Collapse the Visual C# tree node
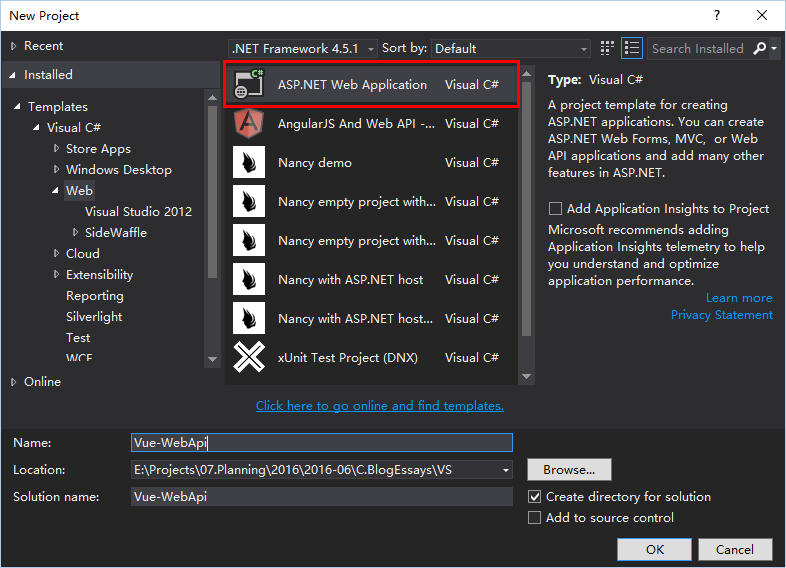The image size is (786, 568). 36,127
